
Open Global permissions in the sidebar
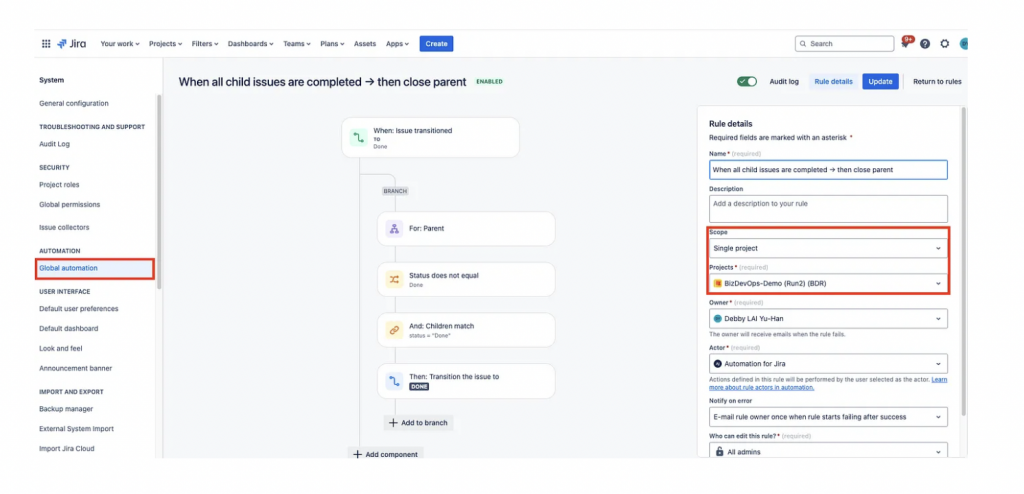tap(70, 205)
